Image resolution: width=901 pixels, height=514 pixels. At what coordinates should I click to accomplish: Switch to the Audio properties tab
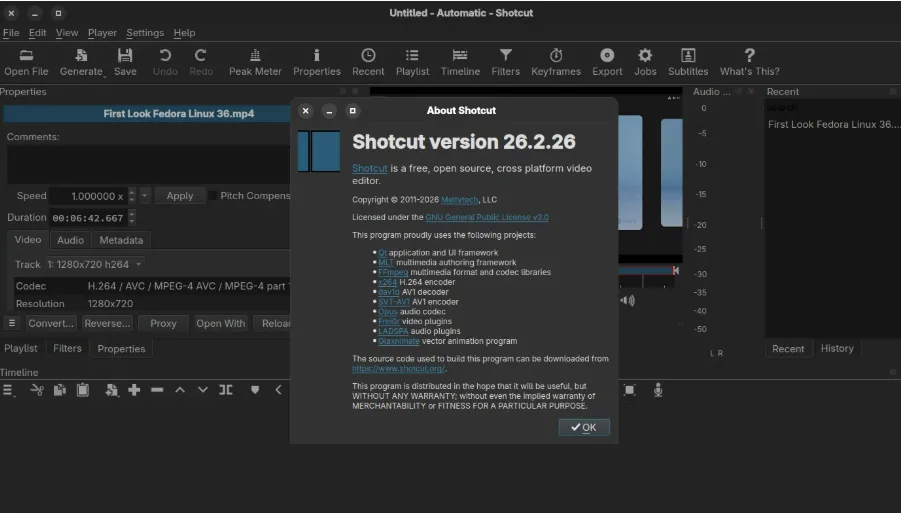(x=70, y=240)
